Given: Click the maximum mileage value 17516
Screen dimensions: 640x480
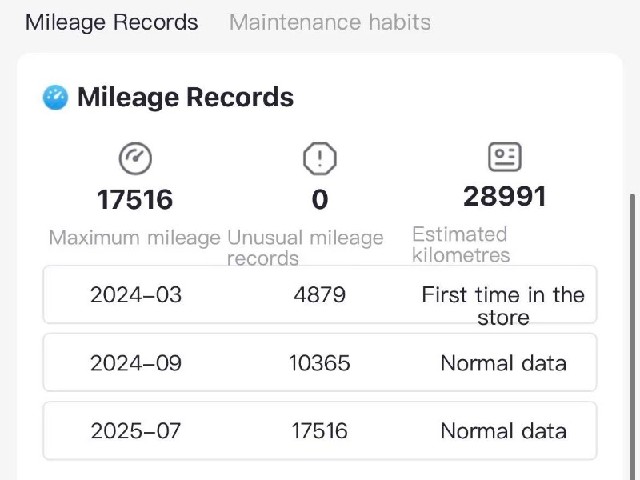Looking at the screenshot, I should coord(135,200).
